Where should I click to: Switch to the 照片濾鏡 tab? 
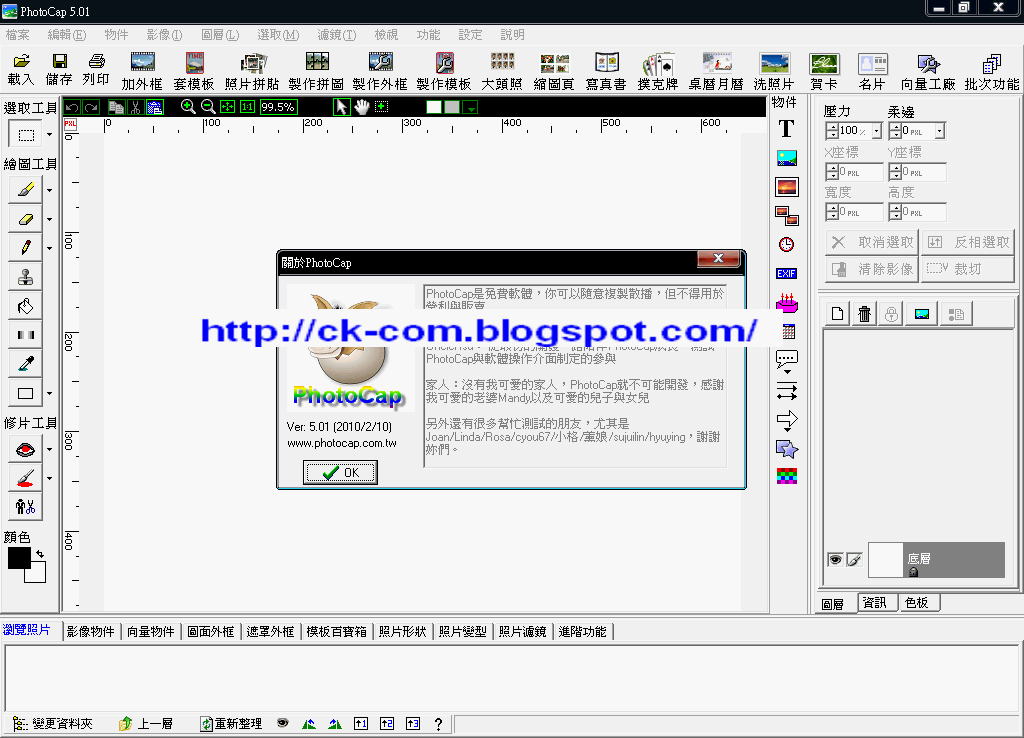click(522, 632)
